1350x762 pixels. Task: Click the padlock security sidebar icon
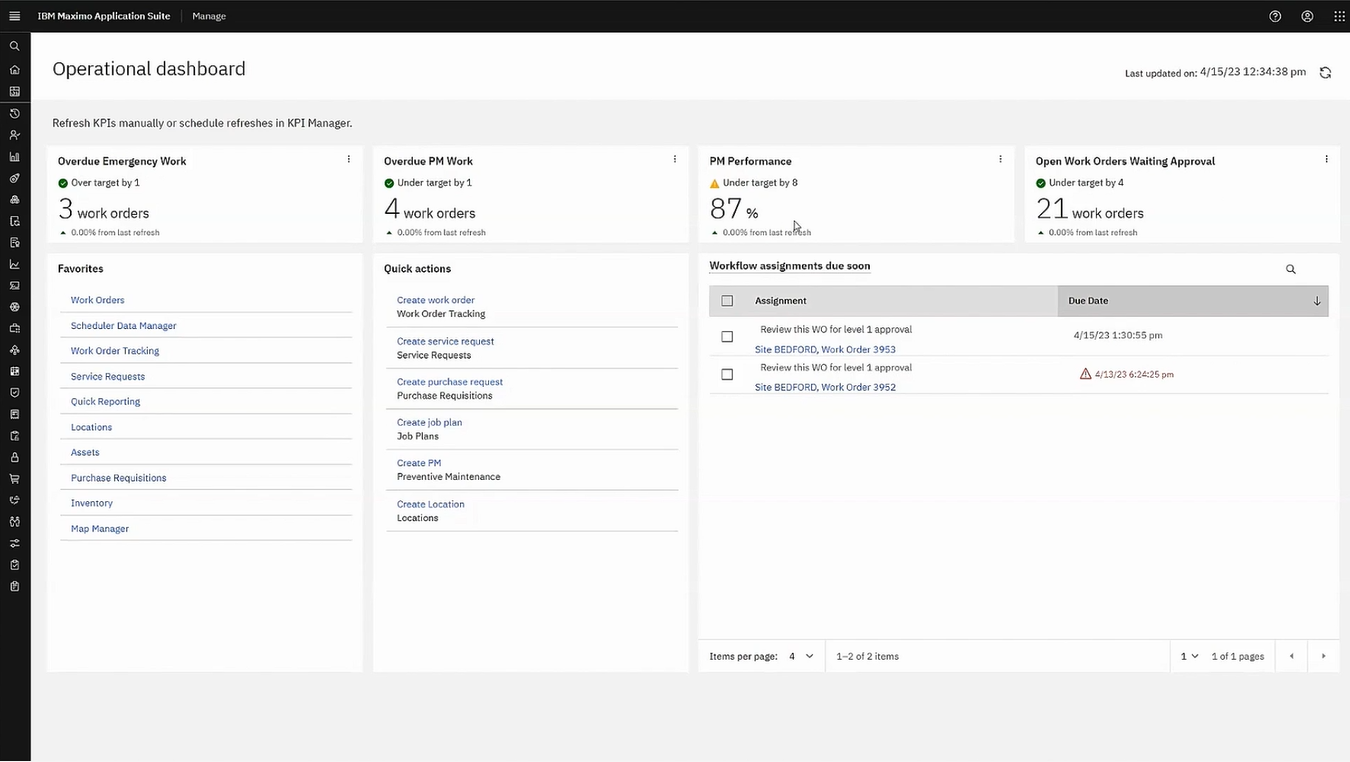click(x=14, y=457)
